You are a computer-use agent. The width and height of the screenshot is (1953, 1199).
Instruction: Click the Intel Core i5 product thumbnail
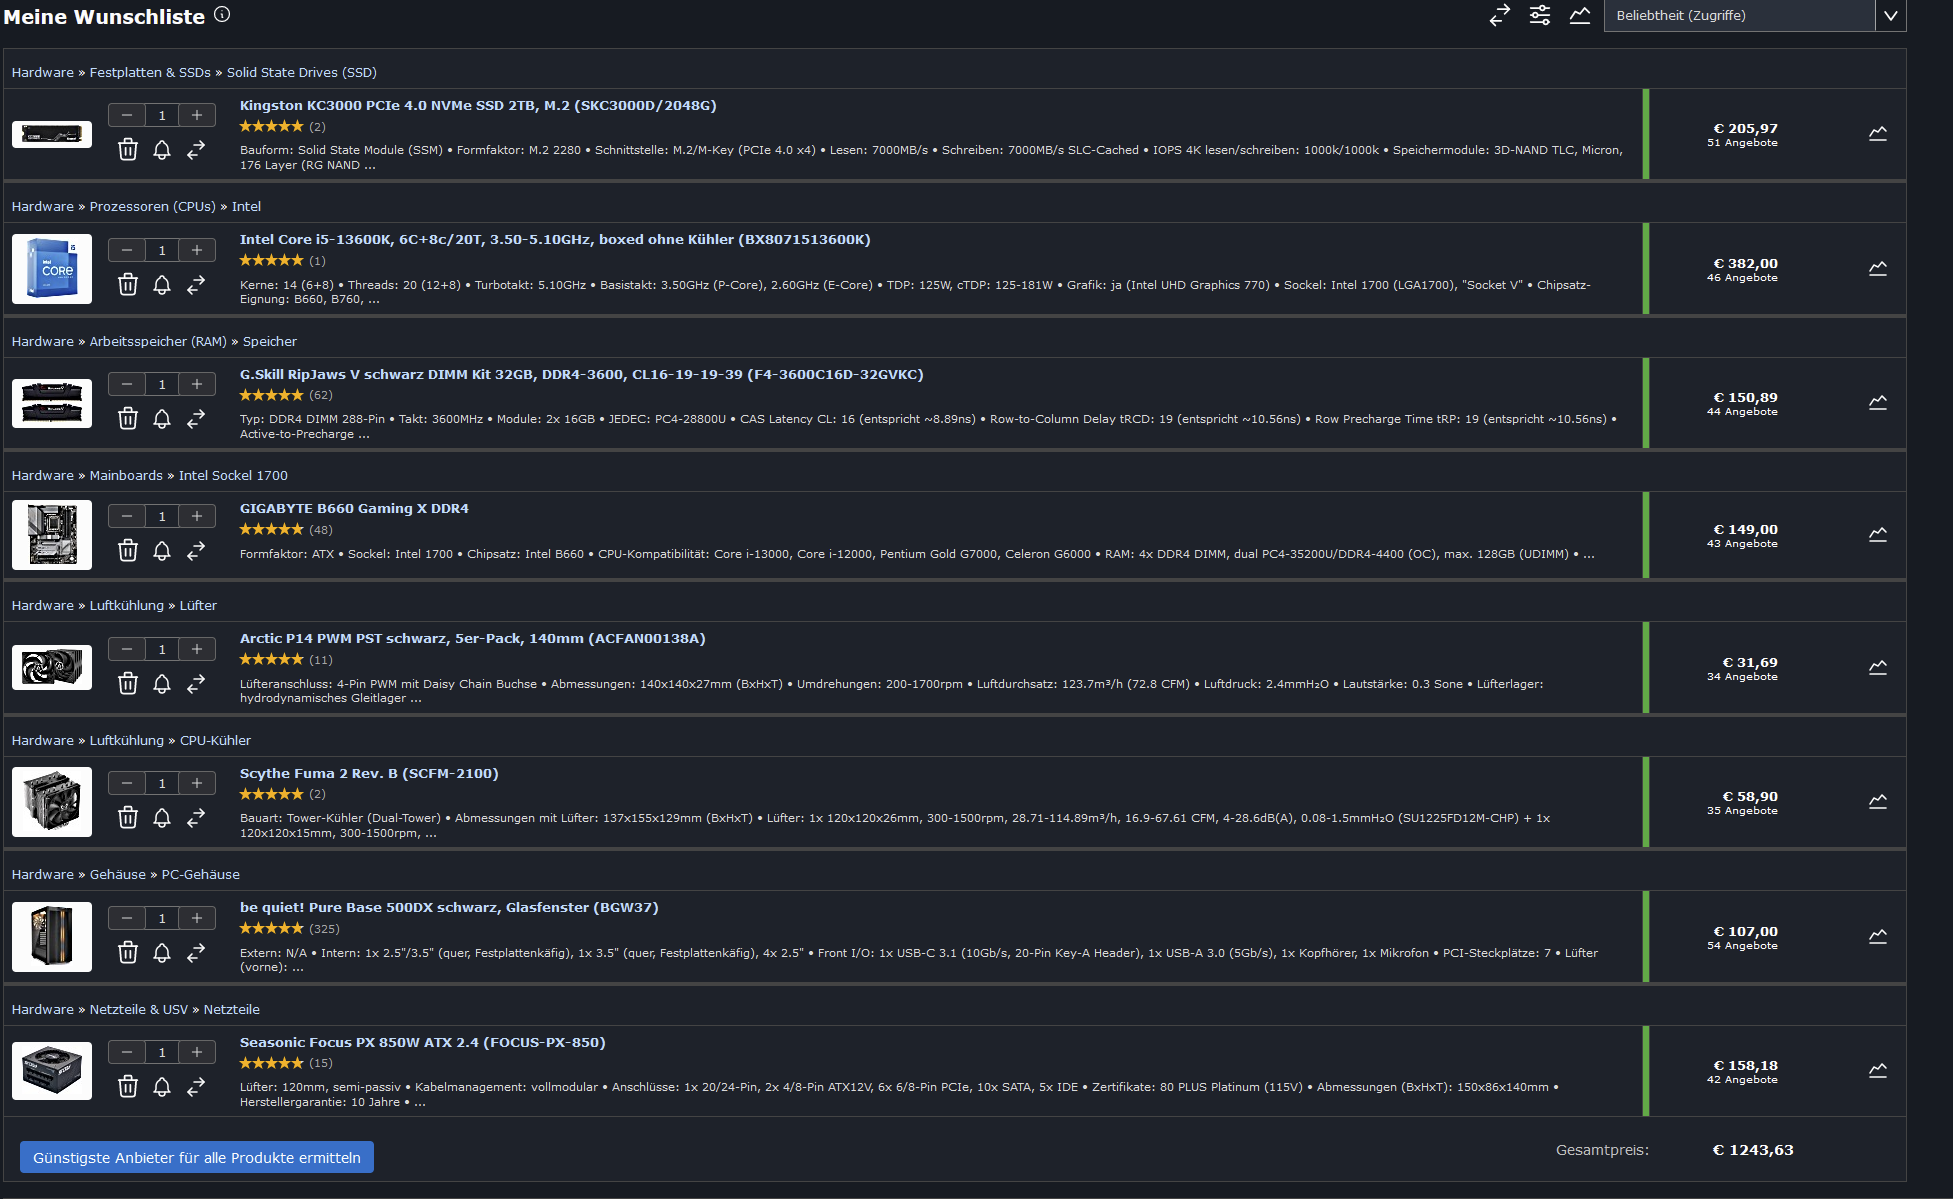(52, 269)
